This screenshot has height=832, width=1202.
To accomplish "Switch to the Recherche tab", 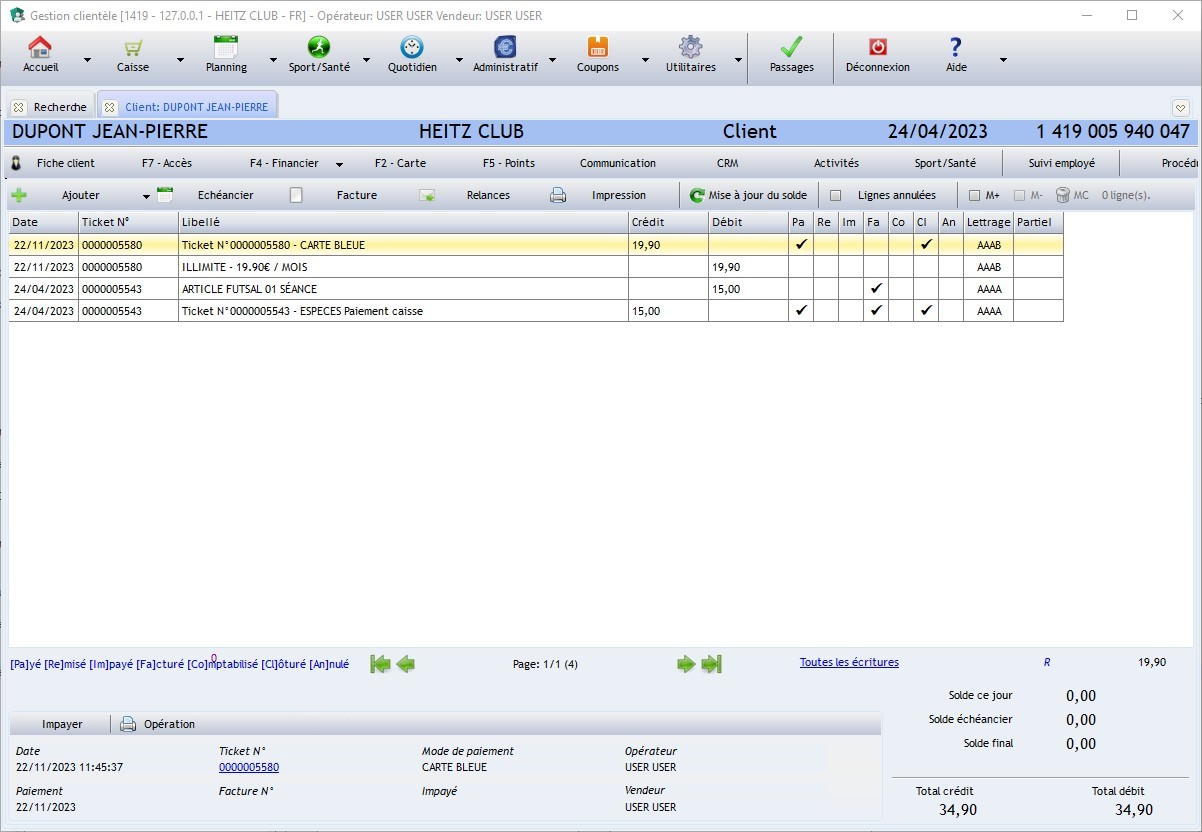I will click(x=58, y=107).
